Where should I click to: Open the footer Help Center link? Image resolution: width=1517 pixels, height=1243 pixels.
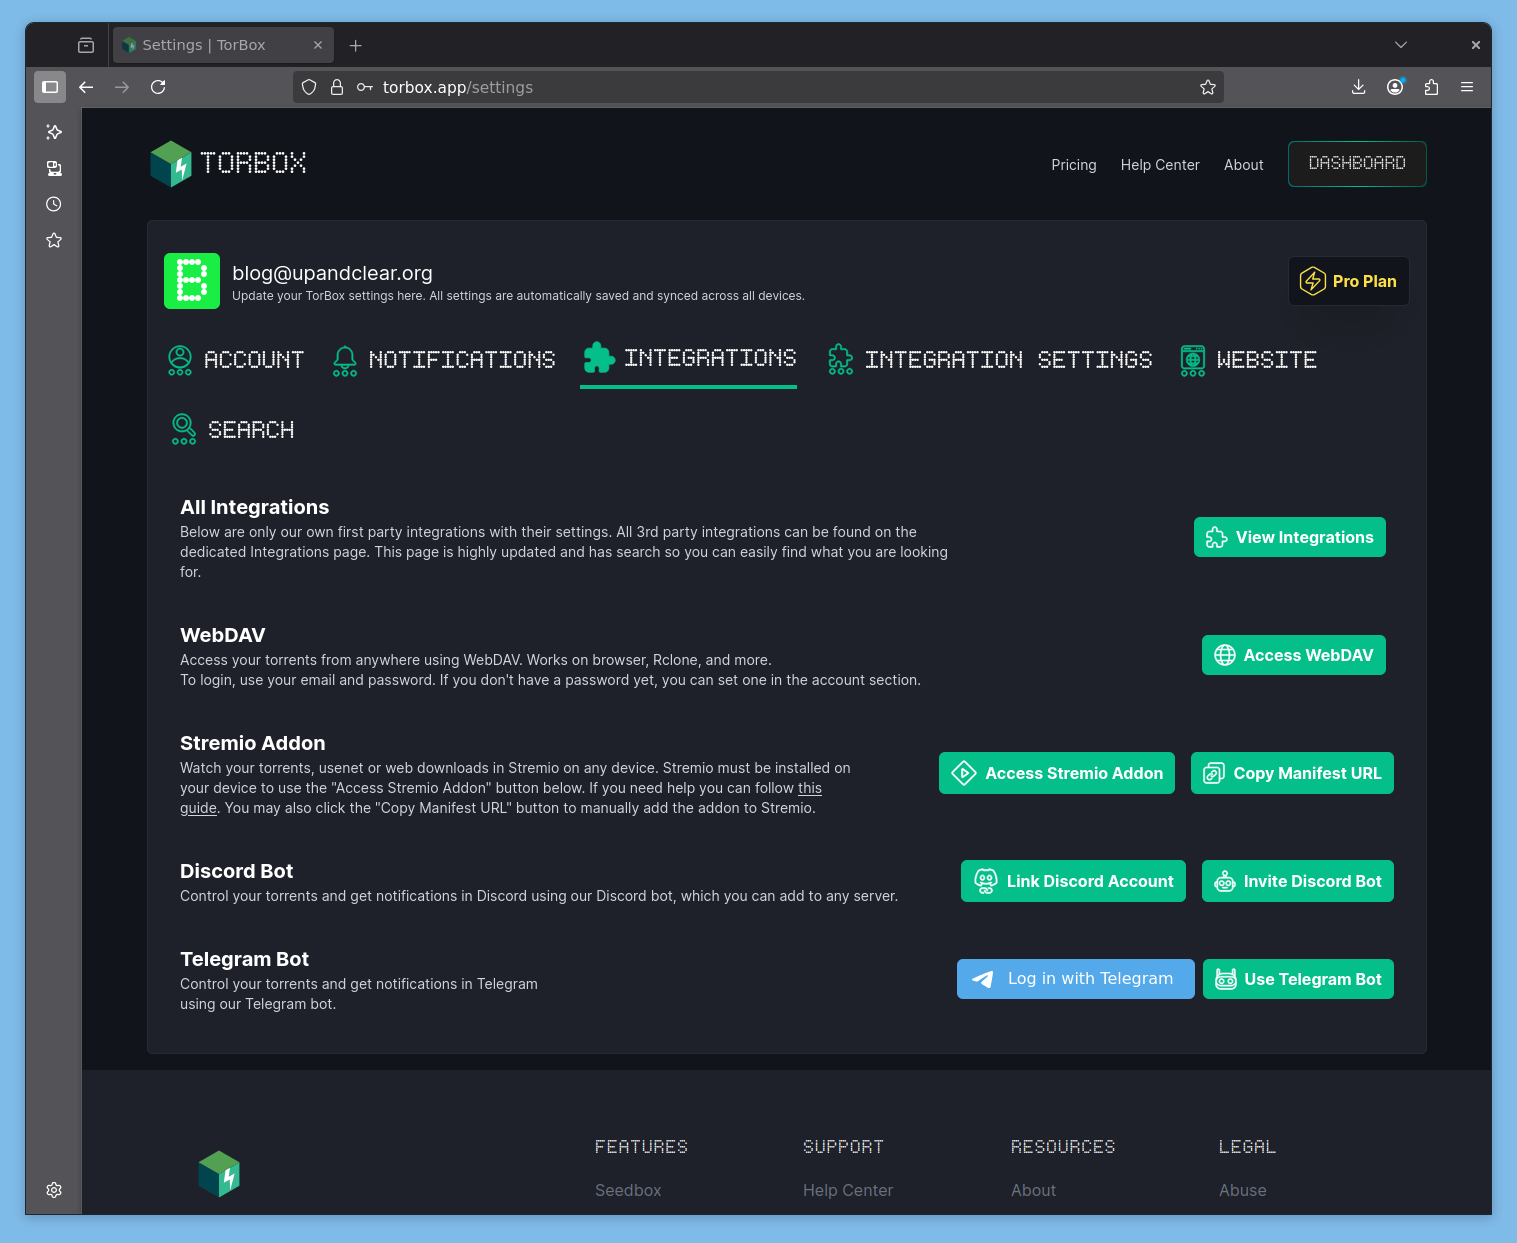pos(848,1190)
